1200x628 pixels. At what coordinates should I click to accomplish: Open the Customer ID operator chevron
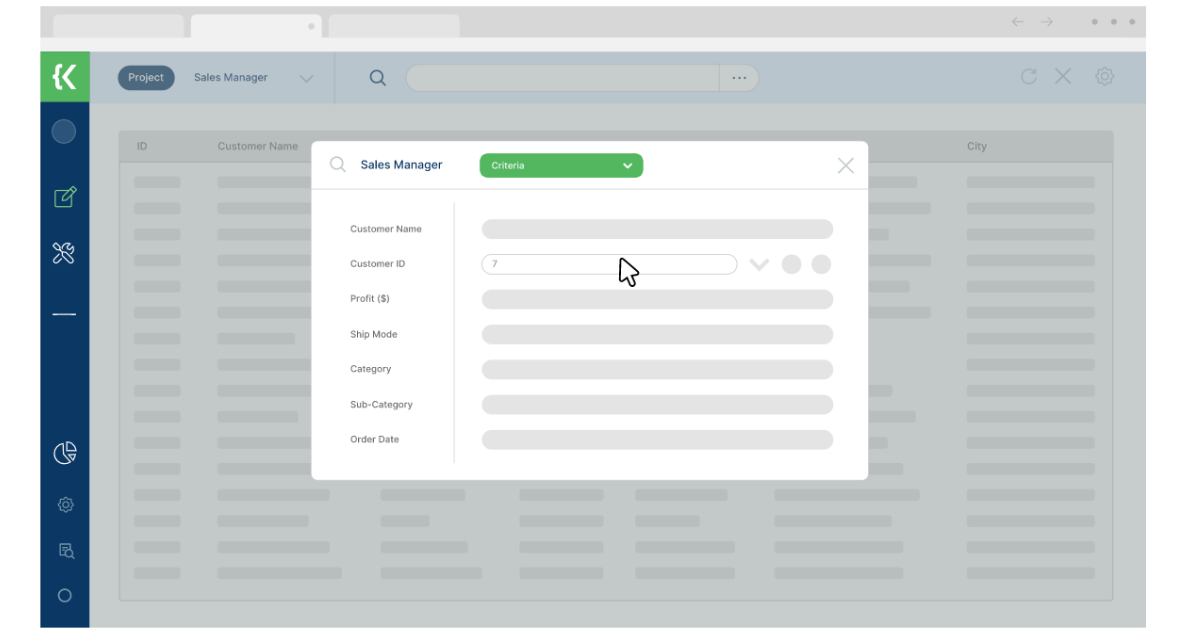click(759, 265)
